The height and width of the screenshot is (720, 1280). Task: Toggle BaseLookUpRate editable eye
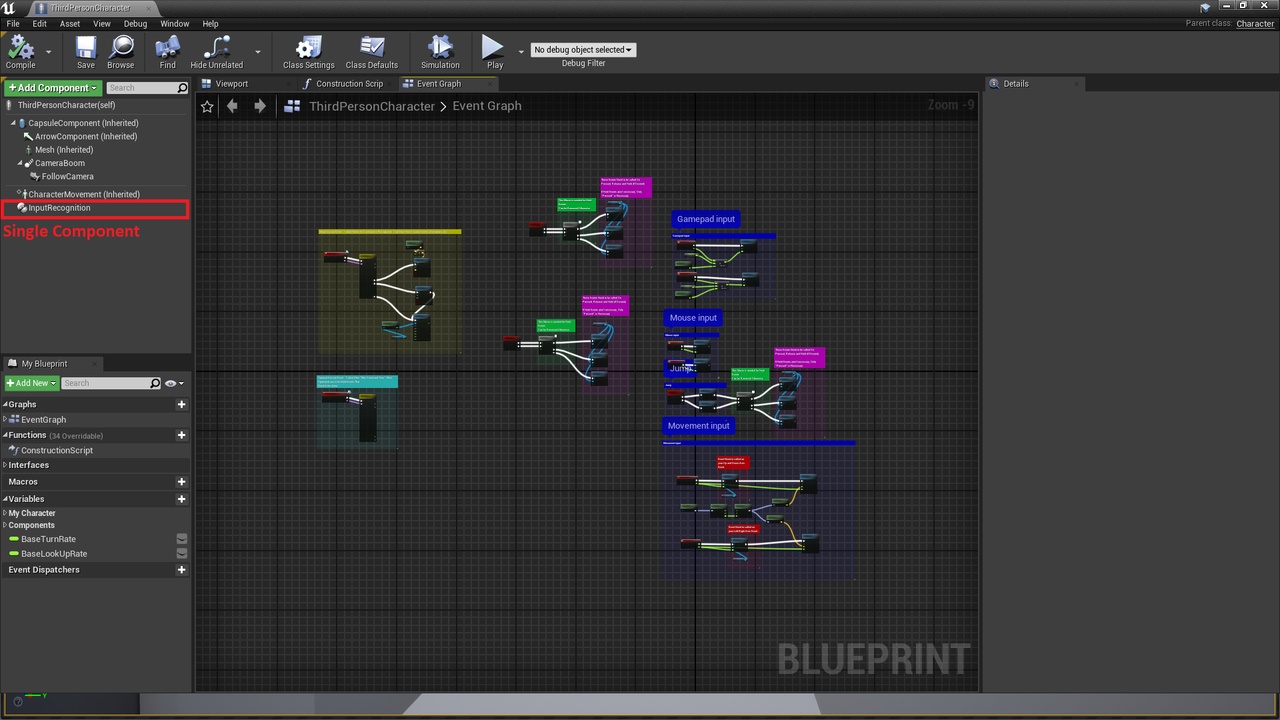[182, 554]
